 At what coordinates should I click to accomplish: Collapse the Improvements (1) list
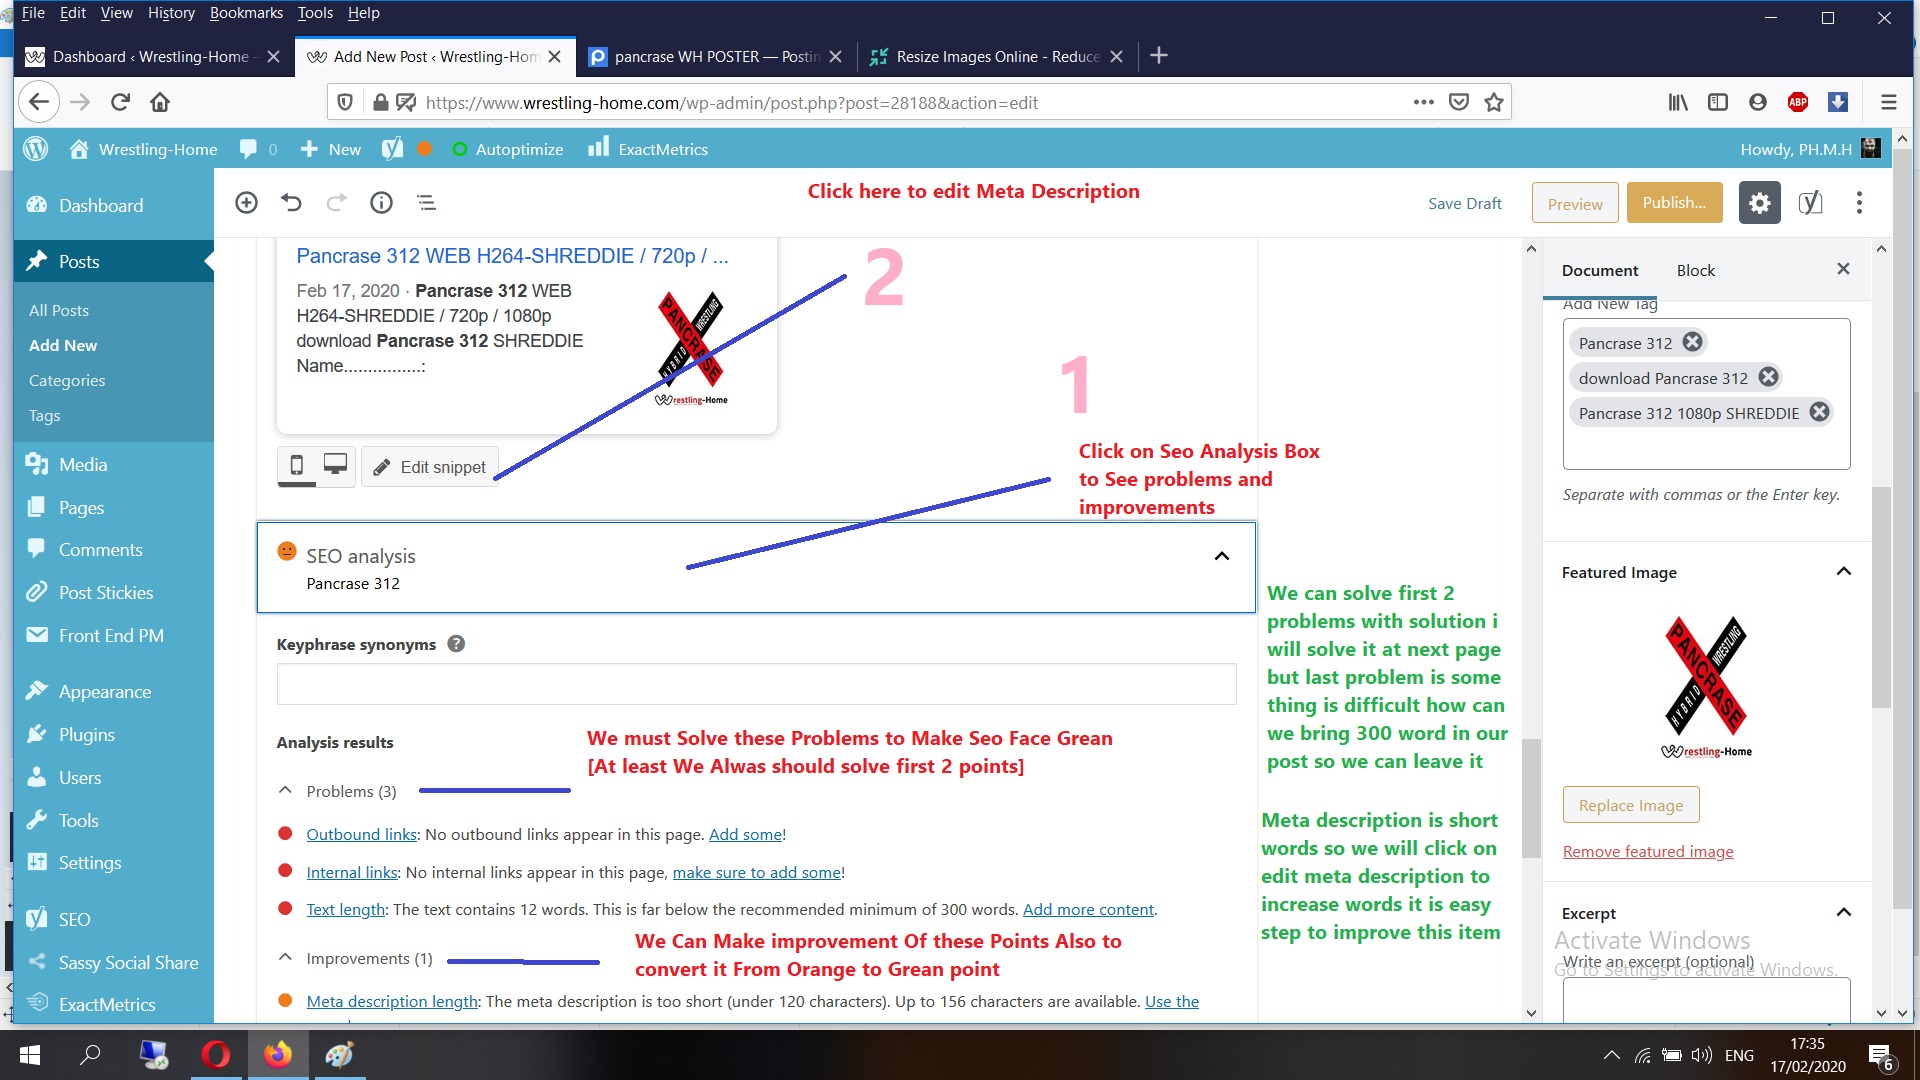click(x=285, y=958)
